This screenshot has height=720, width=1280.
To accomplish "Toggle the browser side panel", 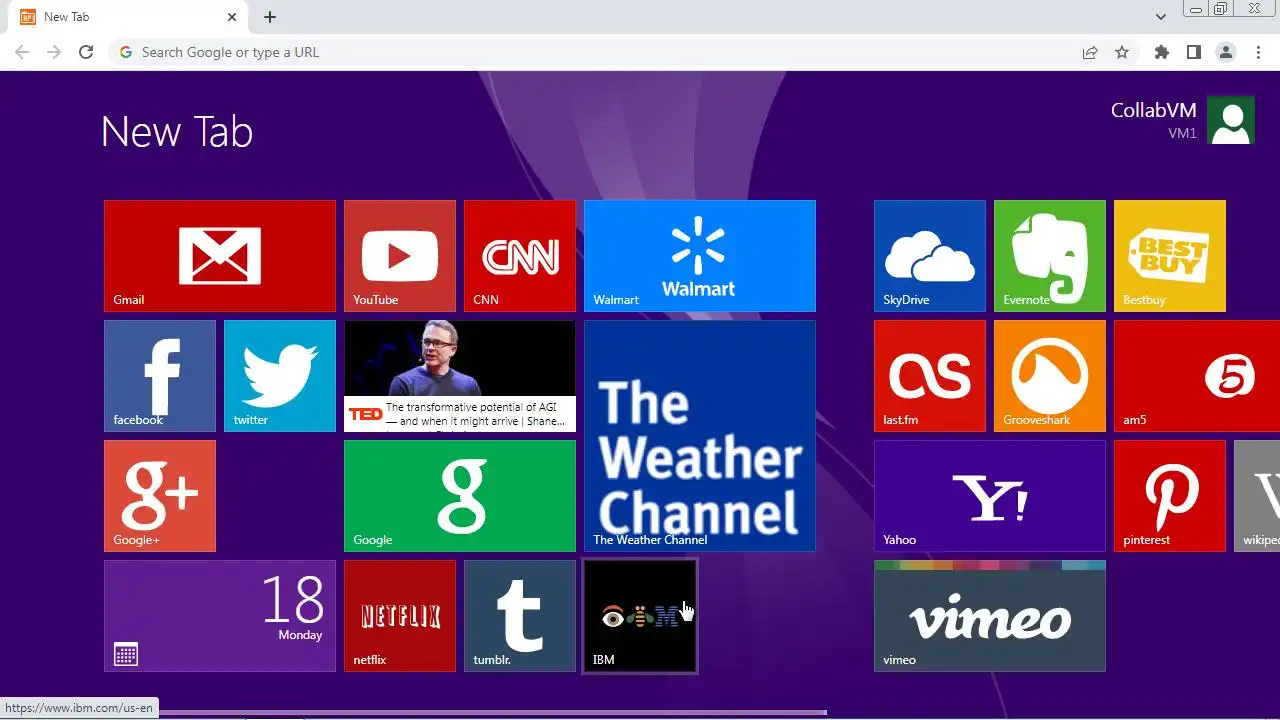I will click(1193, 52).
